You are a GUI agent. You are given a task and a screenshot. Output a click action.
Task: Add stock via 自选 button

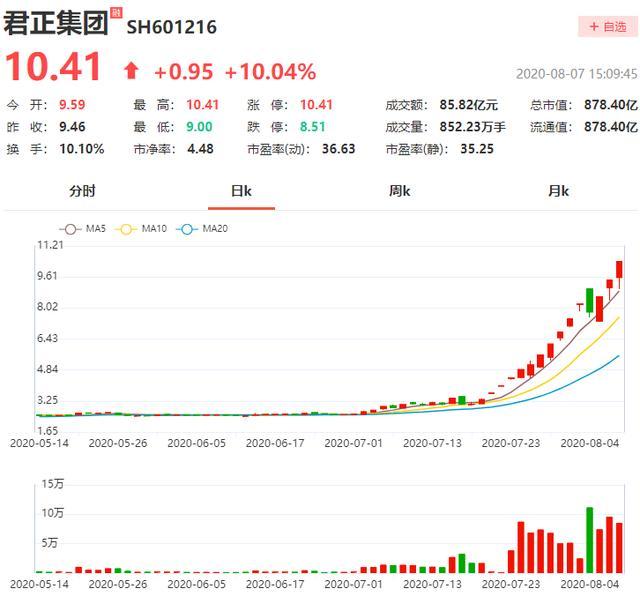(x=608, y=27)
